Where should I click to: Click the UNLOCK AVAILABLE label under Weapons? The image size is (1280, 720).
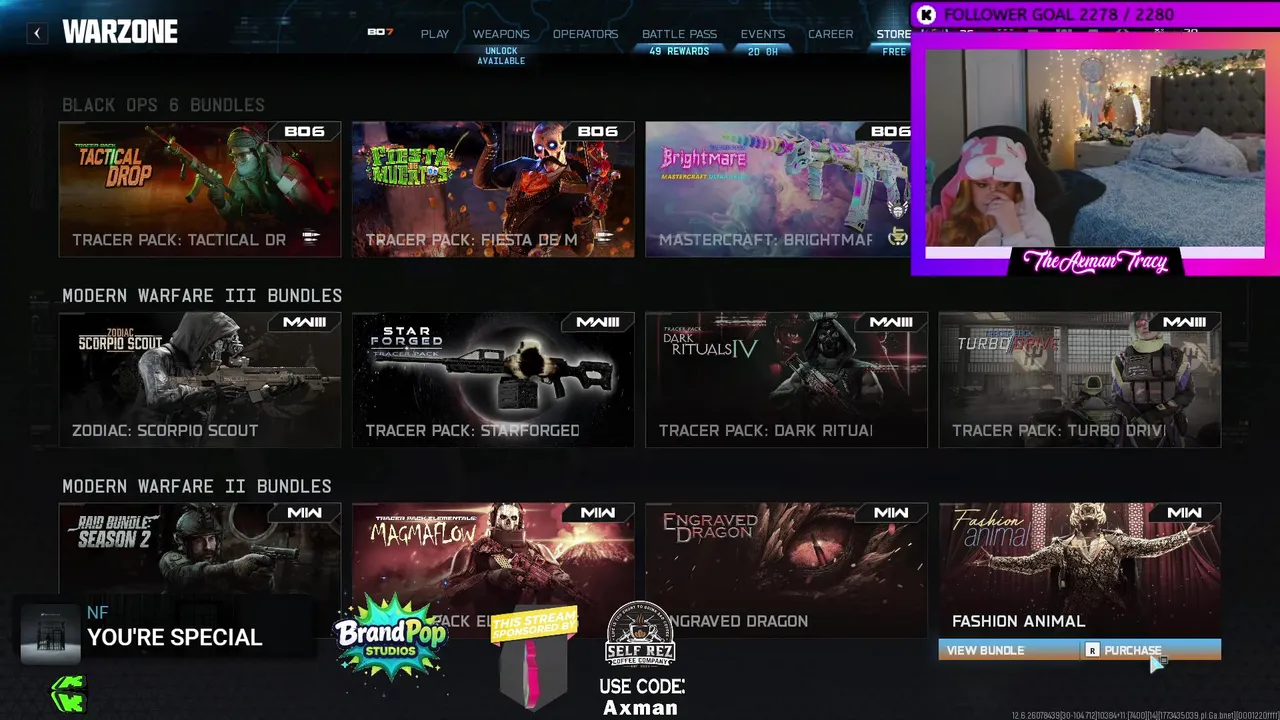[501, 56]
